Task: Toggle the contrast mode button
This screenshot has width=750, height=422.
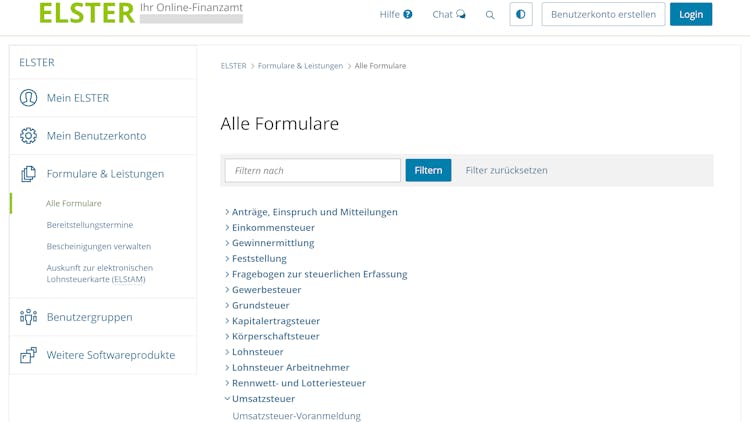Action: click(521, 14)
